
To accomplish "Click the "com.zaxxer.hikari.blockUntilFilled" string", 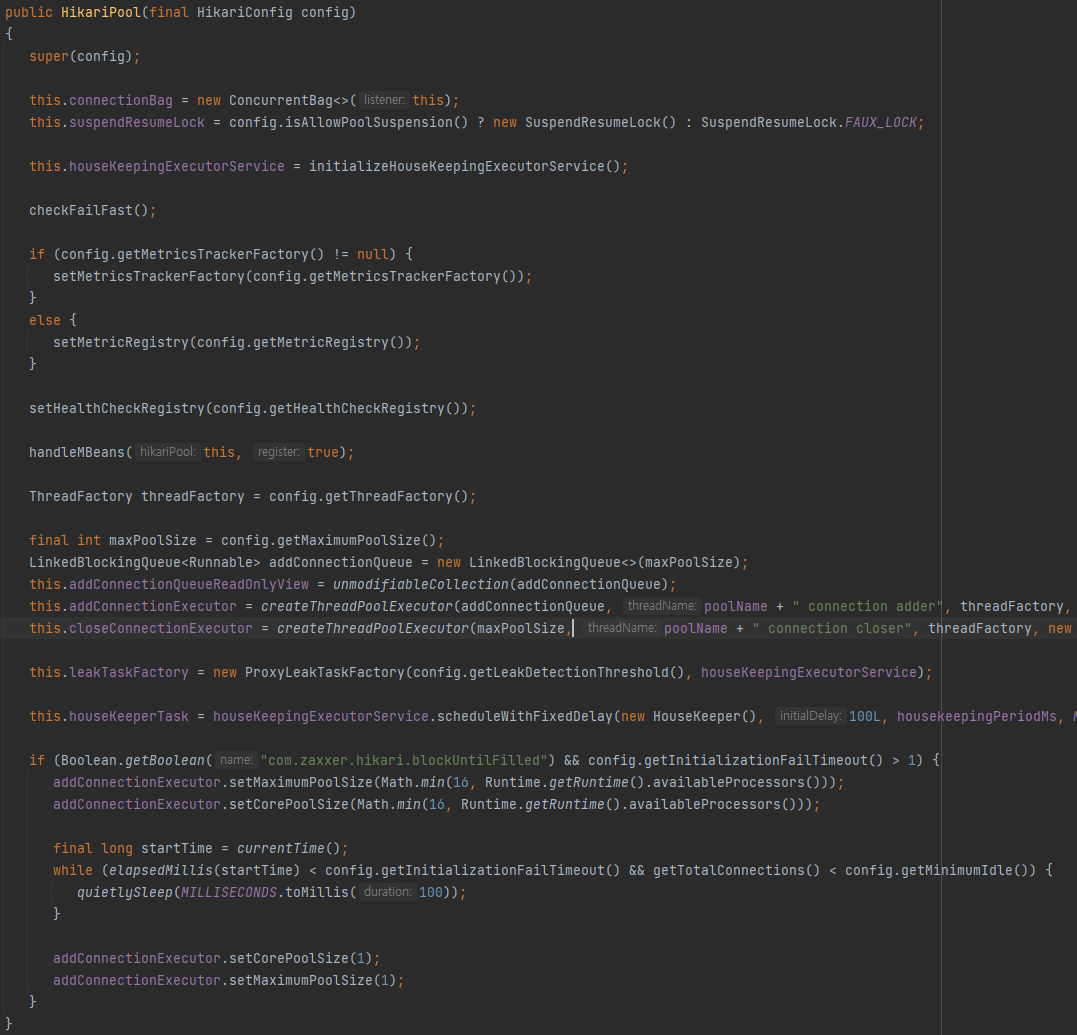I will click(404, 760).
